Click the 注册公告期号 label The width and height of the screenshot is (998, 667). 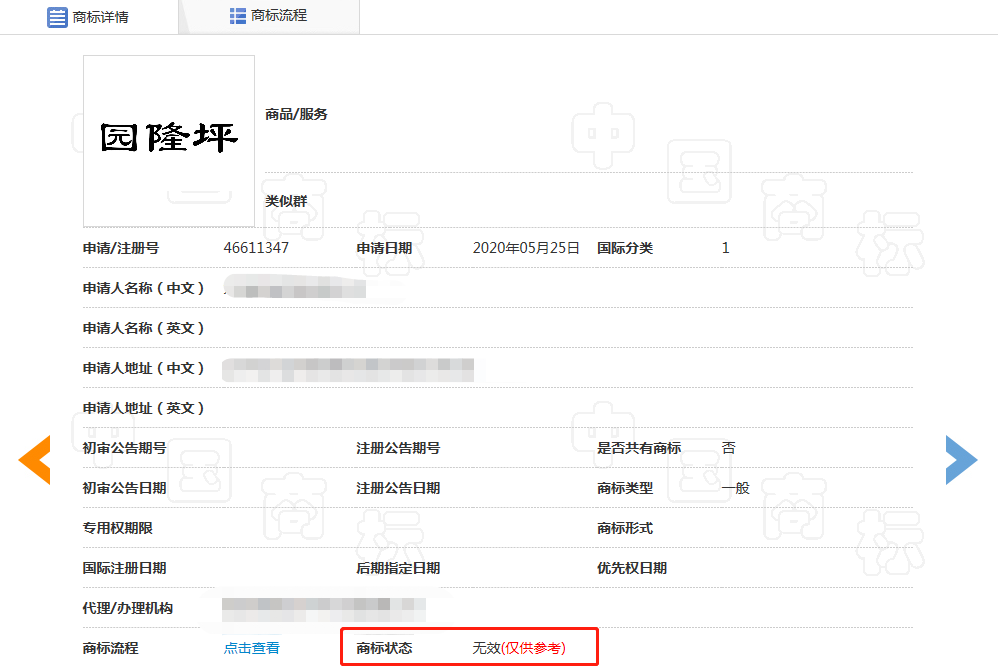tap(398, 448)
